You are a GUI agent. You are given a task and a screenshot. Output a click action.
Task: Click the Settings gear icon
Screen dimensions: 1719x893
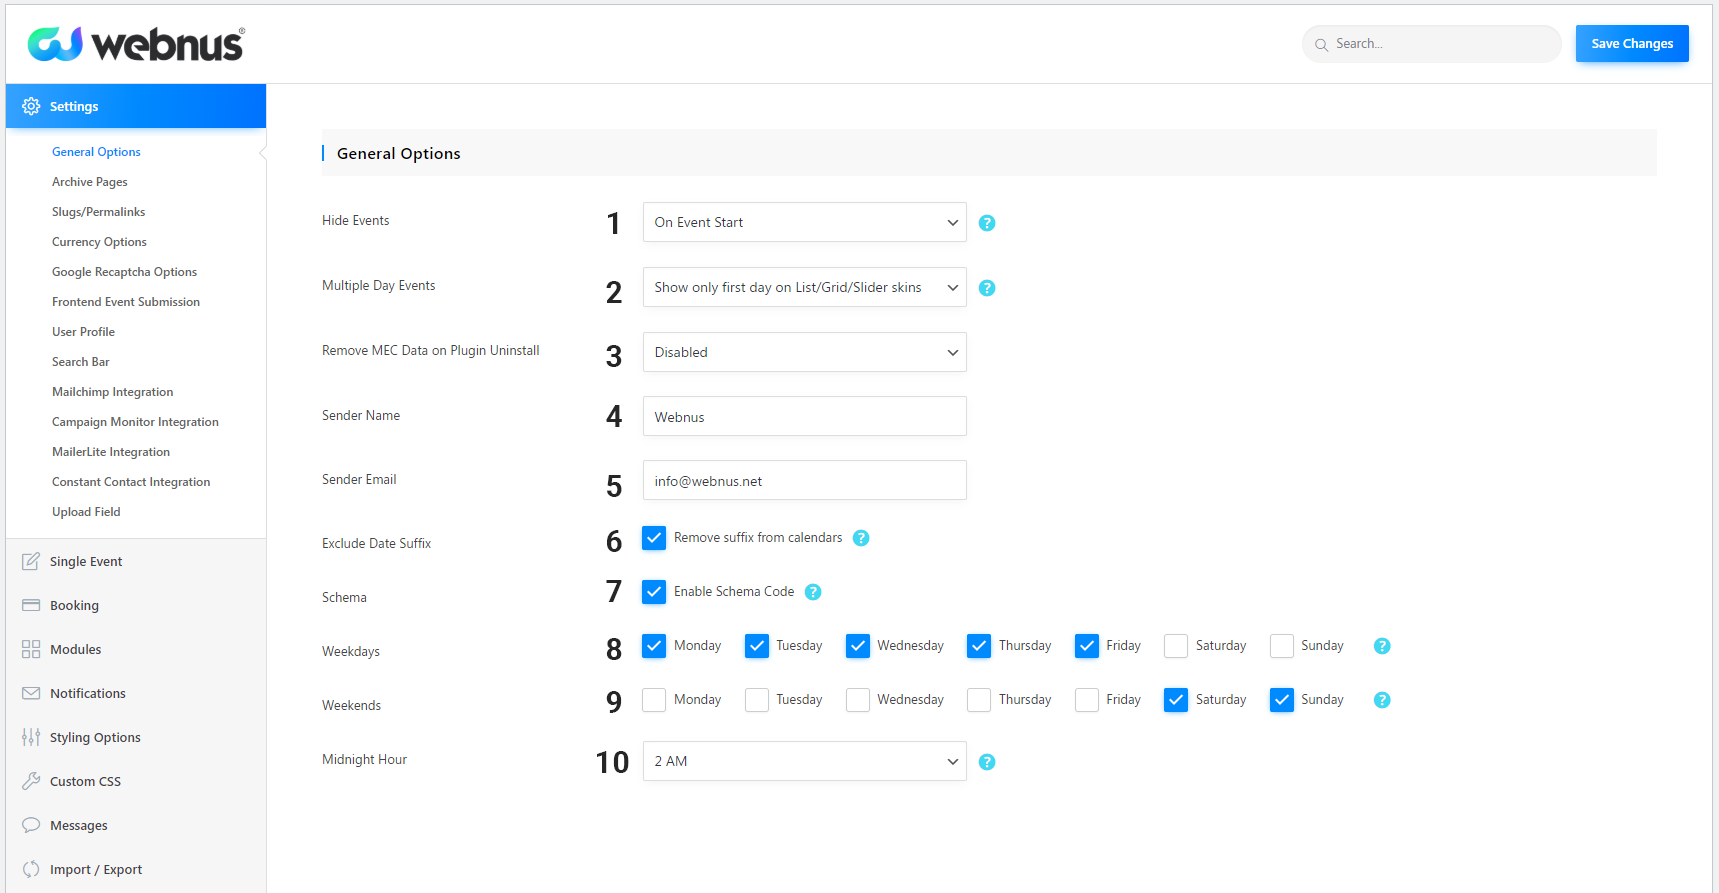tap(31, 106)
